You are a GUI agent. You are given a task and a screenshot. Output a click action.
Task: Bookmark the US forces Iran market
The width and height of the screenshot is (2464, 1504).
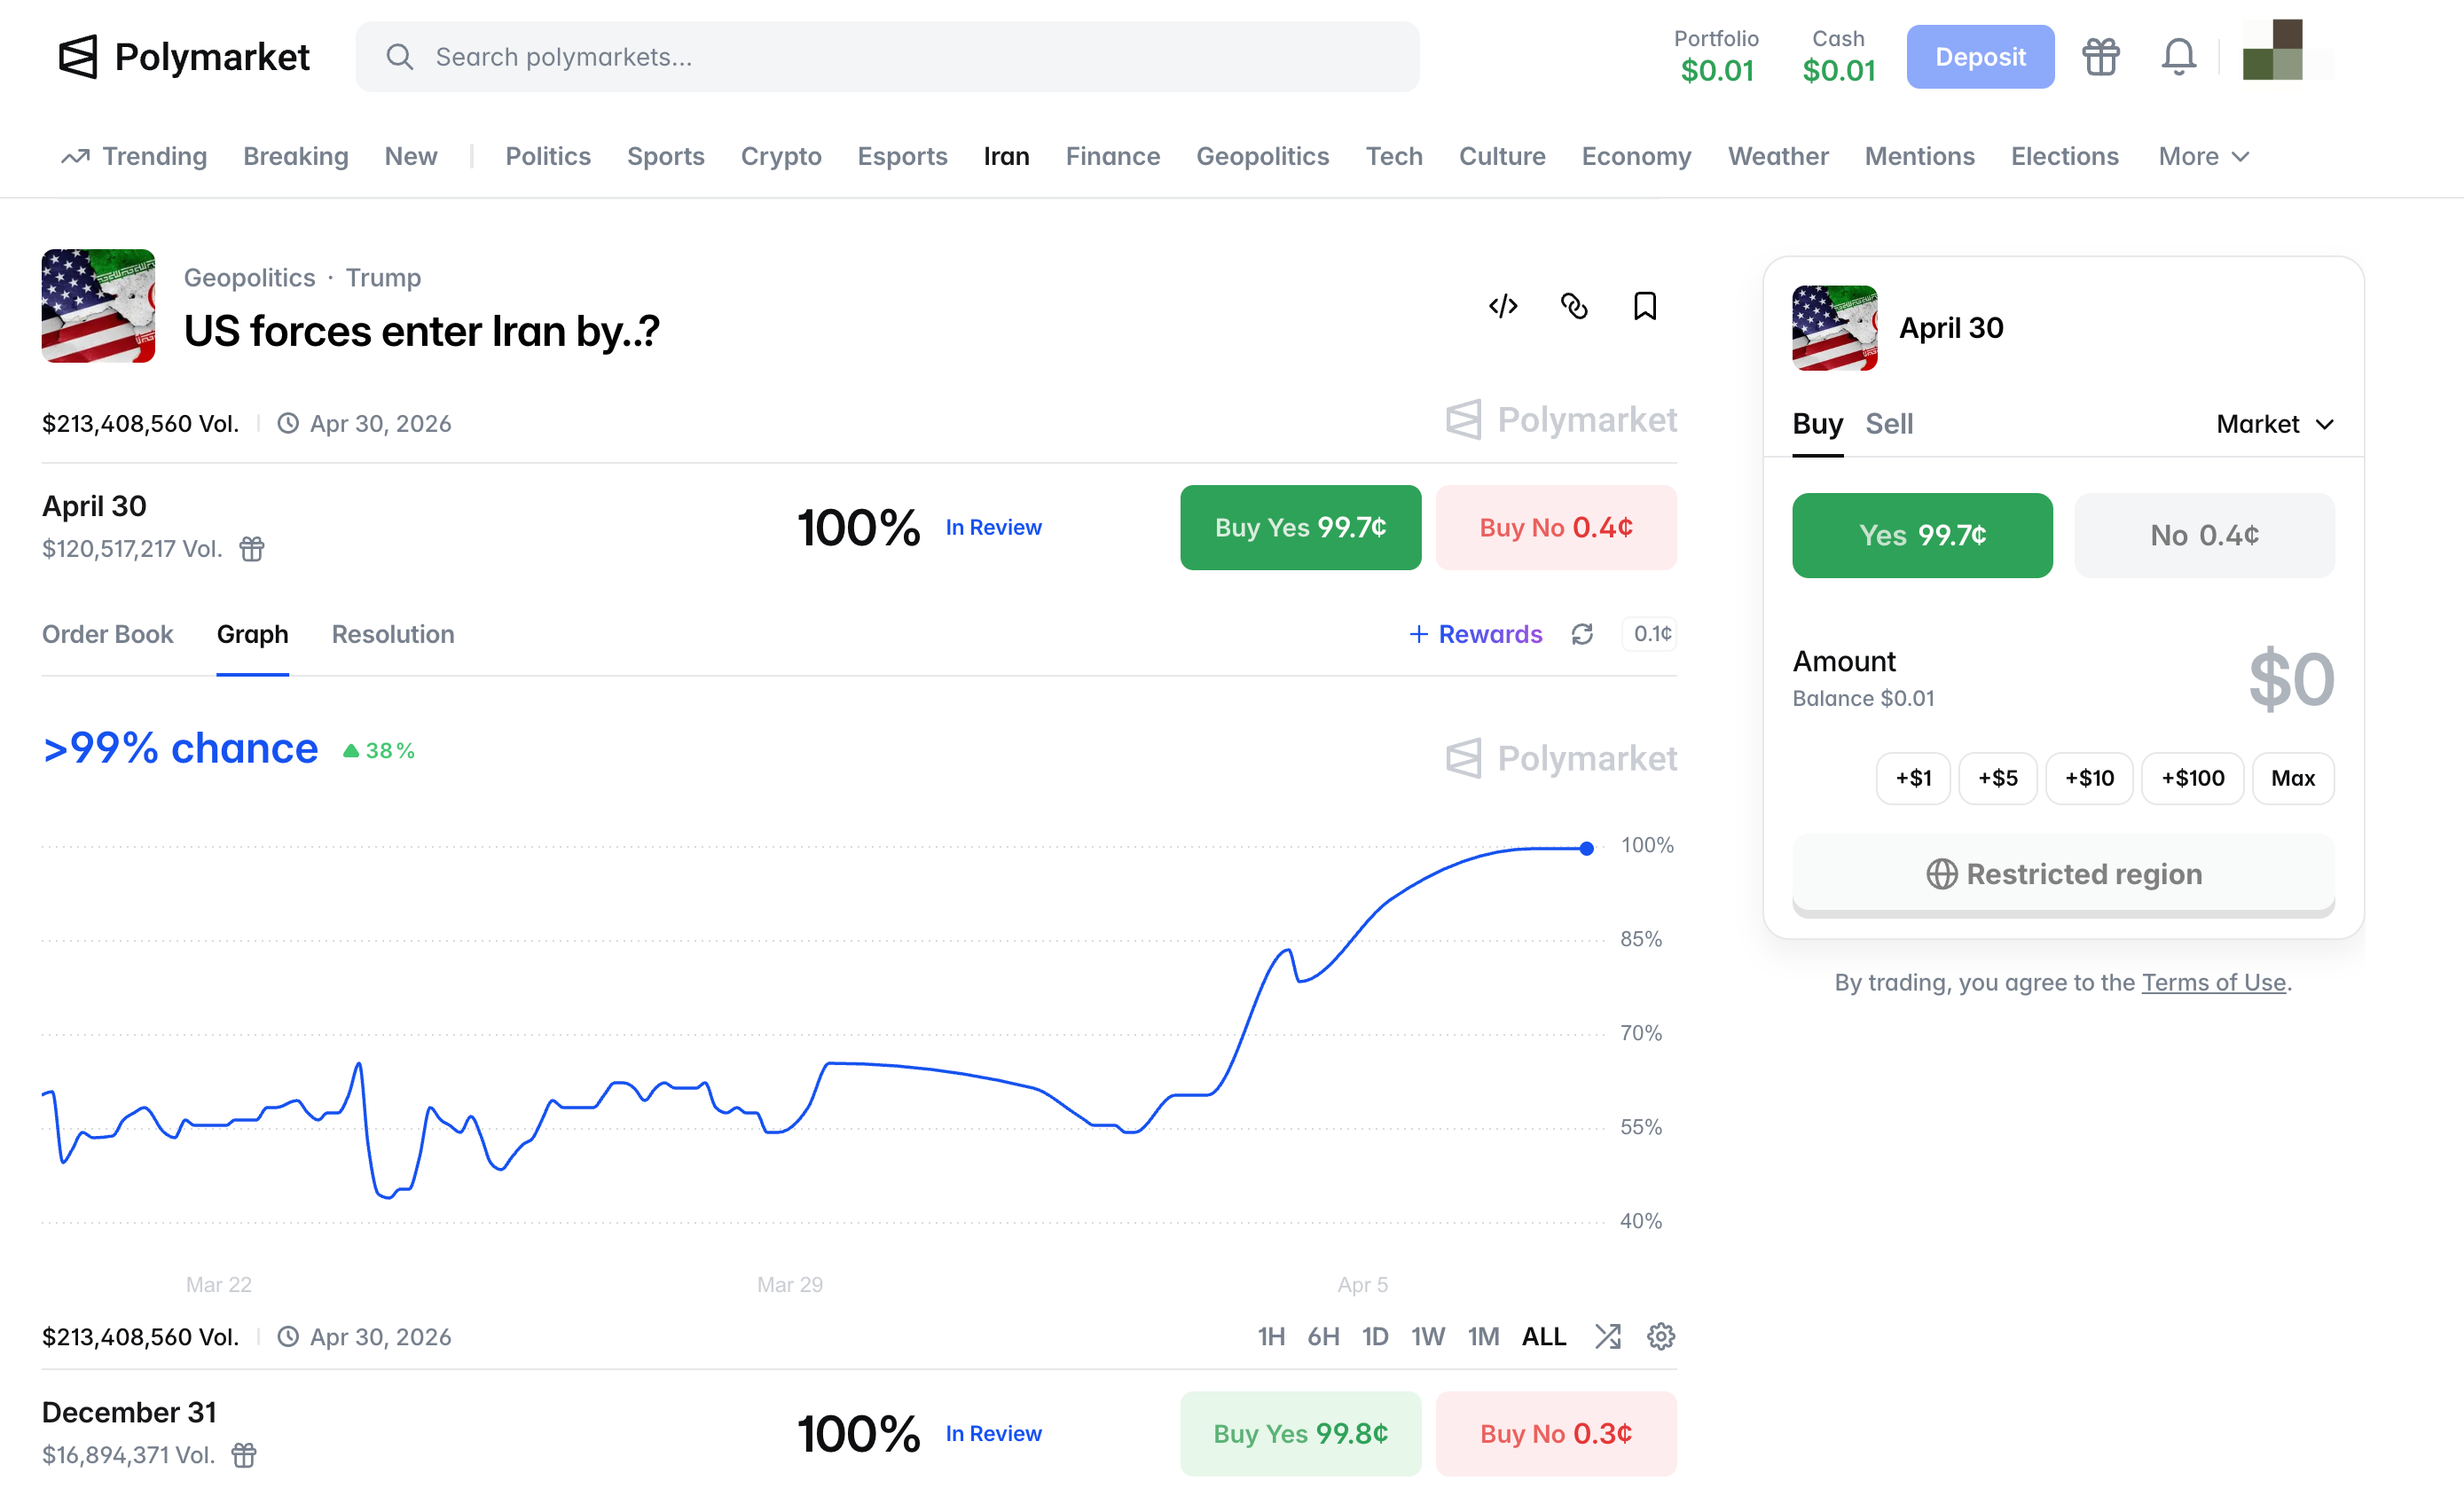(1645, 306)
